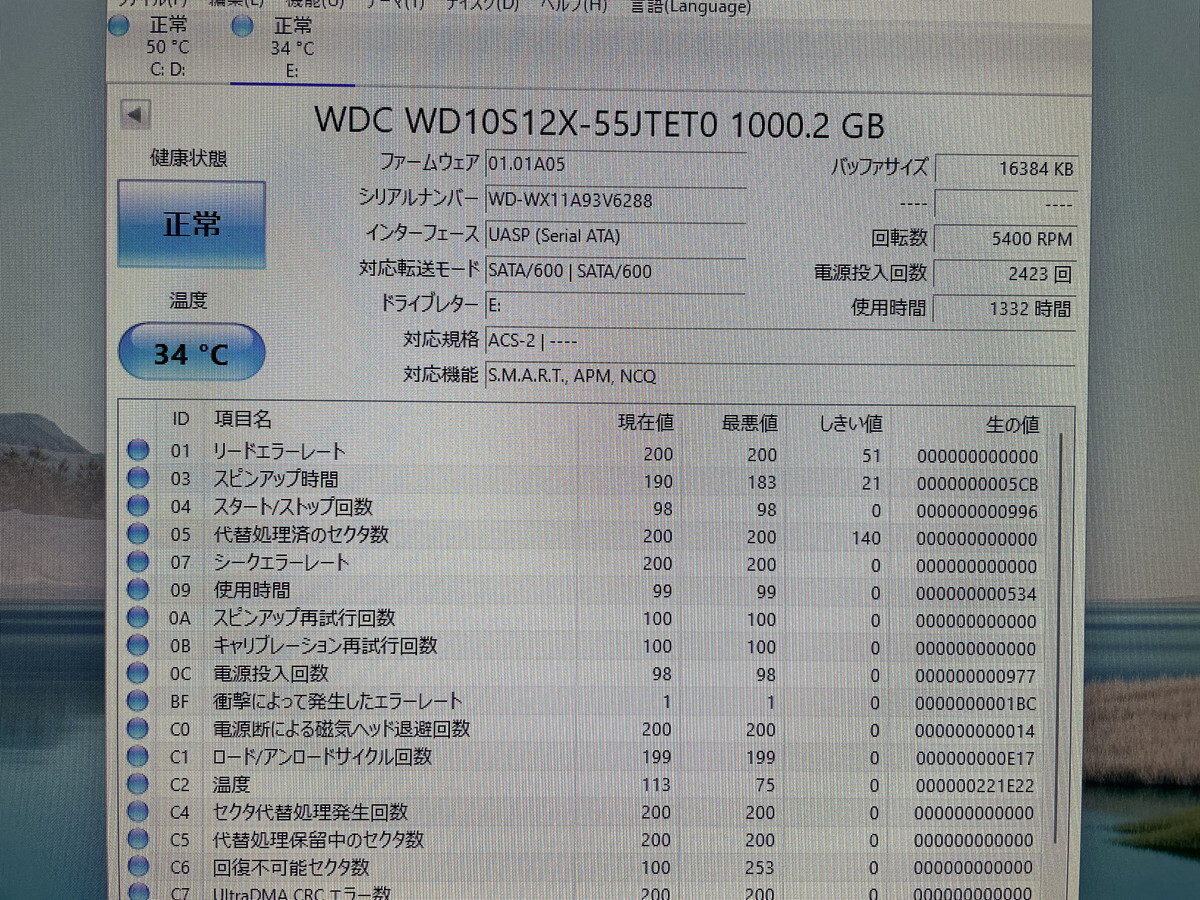Click the status icon for 回復不可能セクタ数 row
The height and width of the screenshot is (900, 1200).
point(138,867)
